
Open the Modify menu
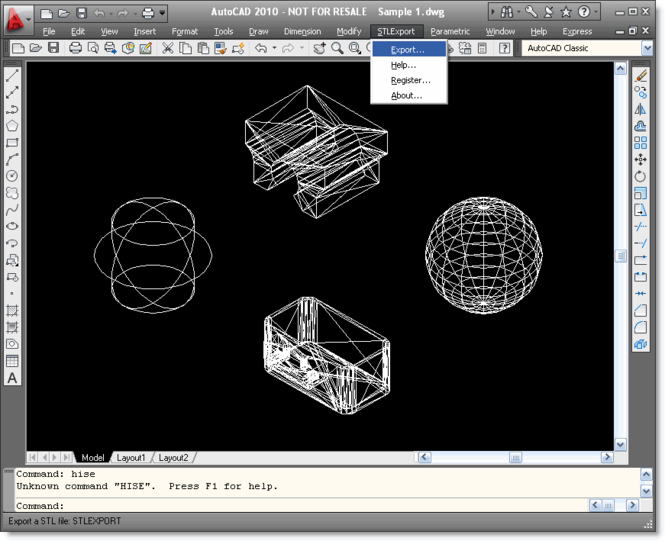tap(349, 31)
